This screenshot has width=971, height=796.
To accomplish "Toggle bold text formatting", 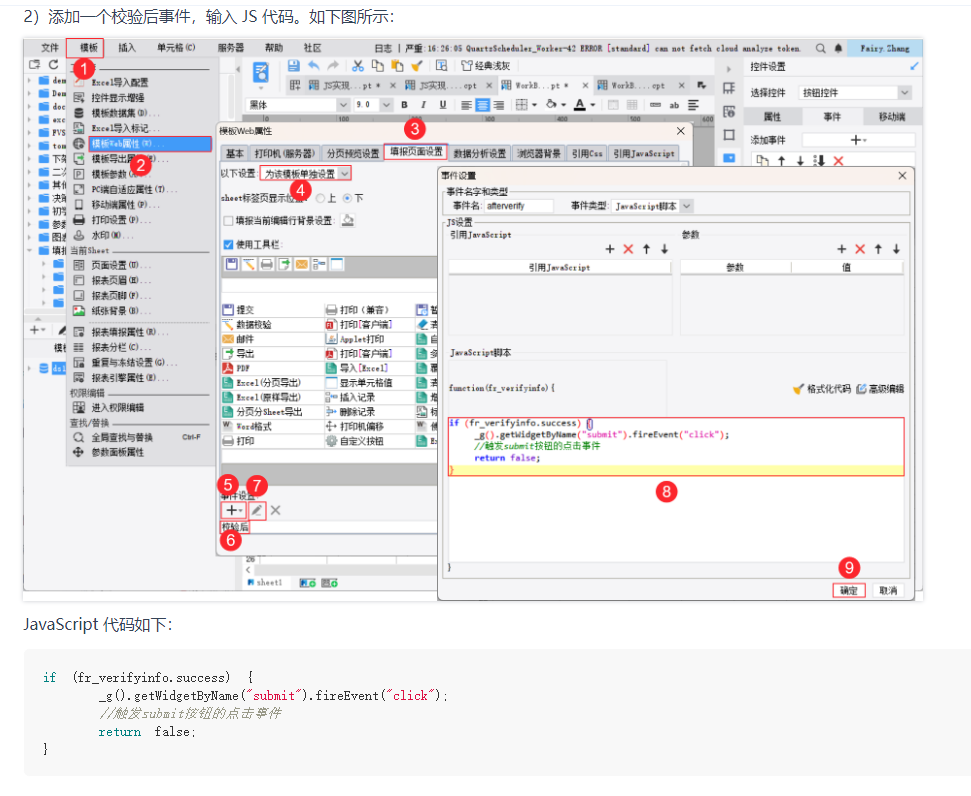I will [x=405, y=105].
